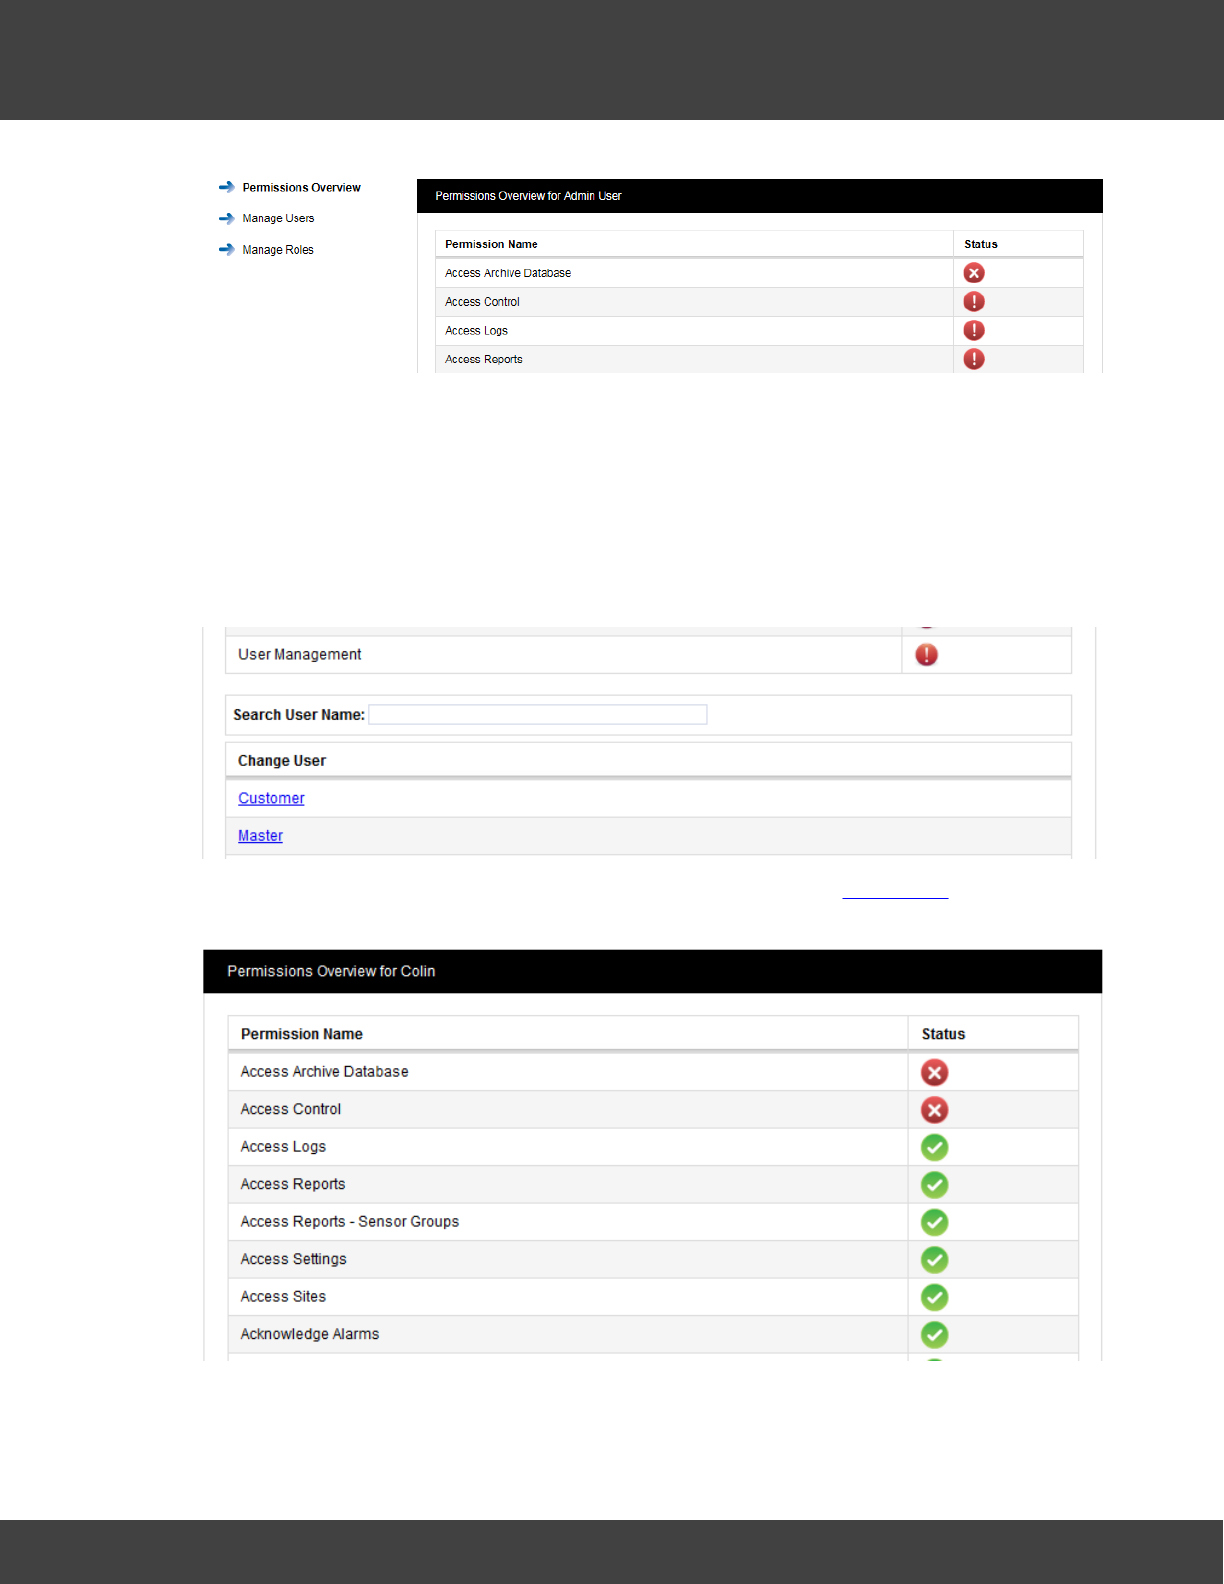Click green check status for Acknowledge Alarms

pos(935,1335)
